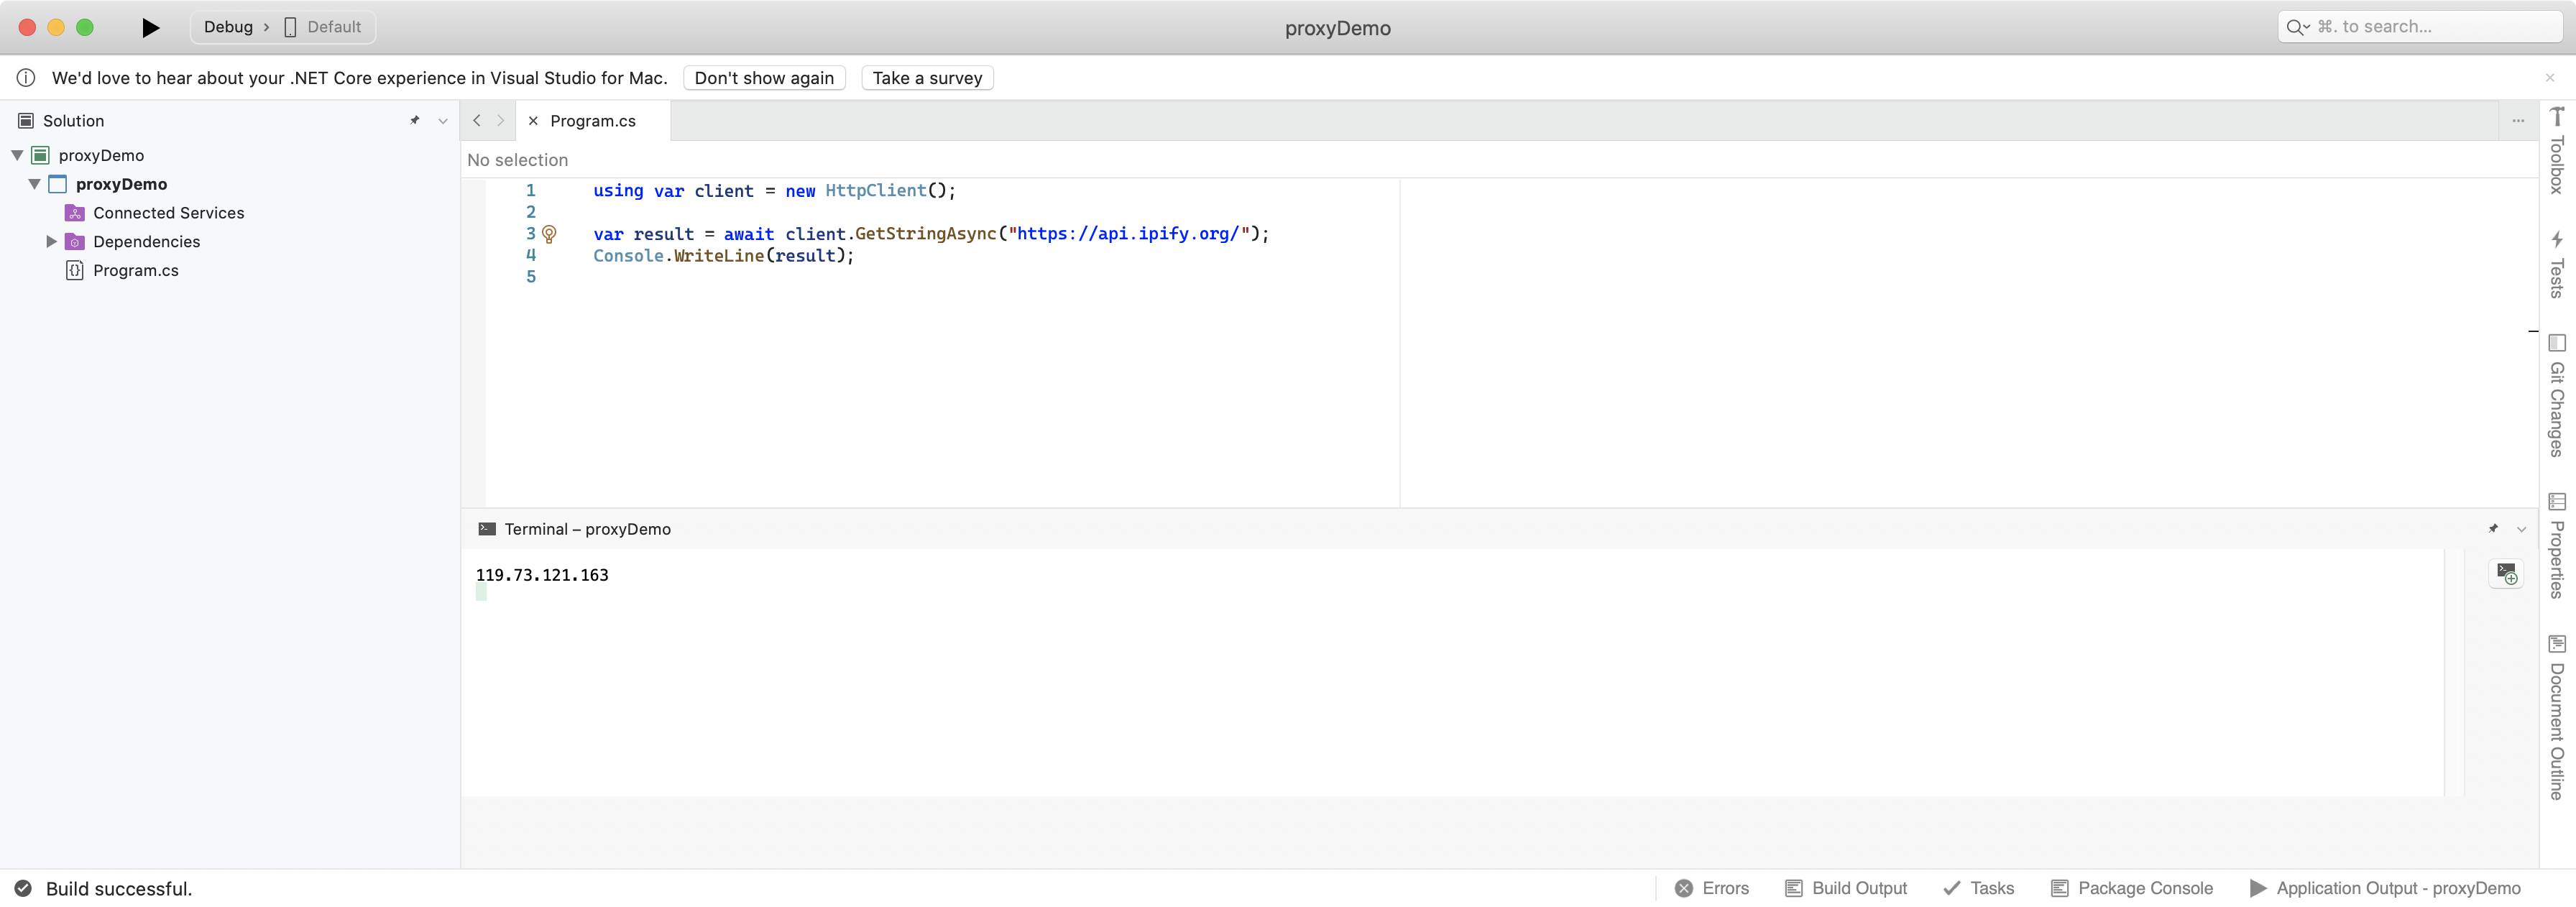Create a new terminal with the add icon

tap(2506, 573)
